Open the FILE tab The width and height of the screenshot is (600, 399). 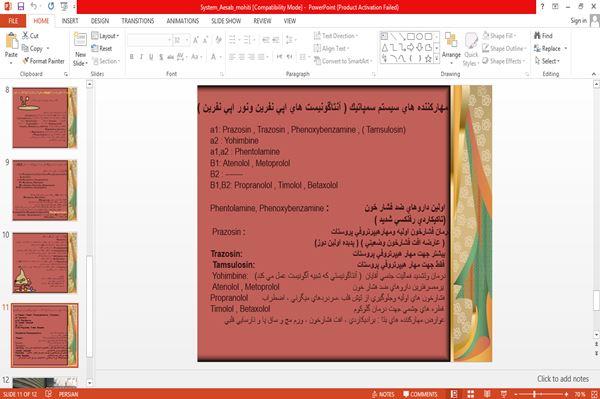pyautogui.click(x=13, y=21)
